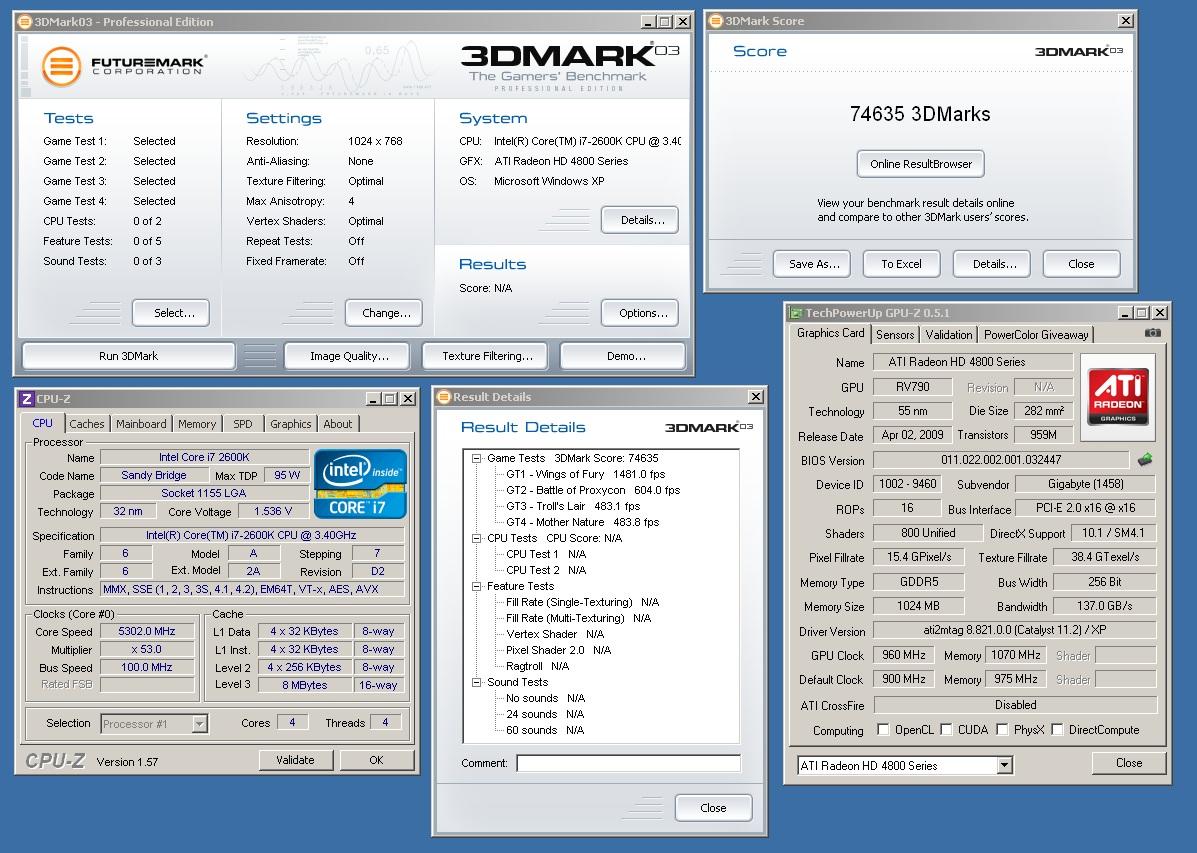
Task: Click the 3DMark03 main window title icon
Action: pos(24,21)
